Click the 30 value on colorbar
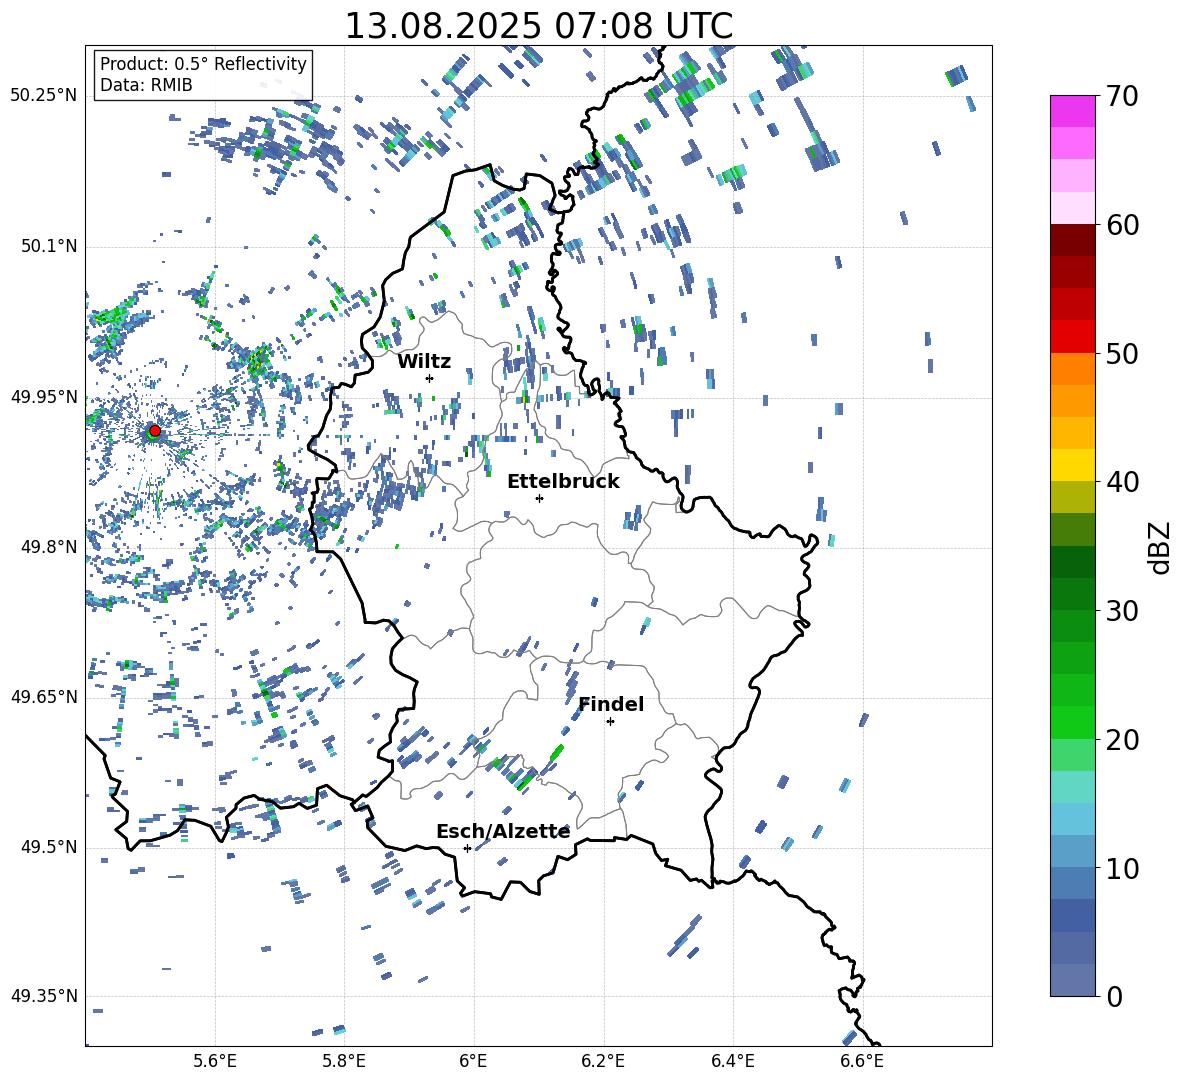The image size is (1184, 1081). click(1122, 611)
